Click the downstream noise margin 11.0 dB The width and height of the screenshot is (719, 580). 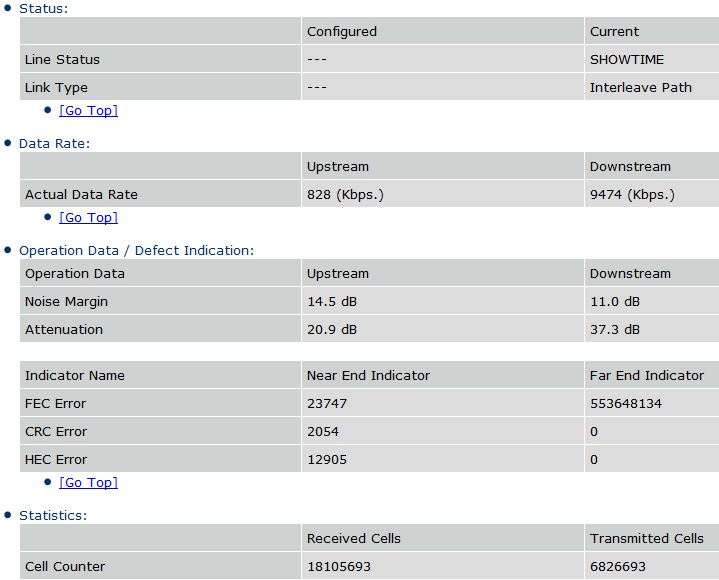click(x=615, y=302)
